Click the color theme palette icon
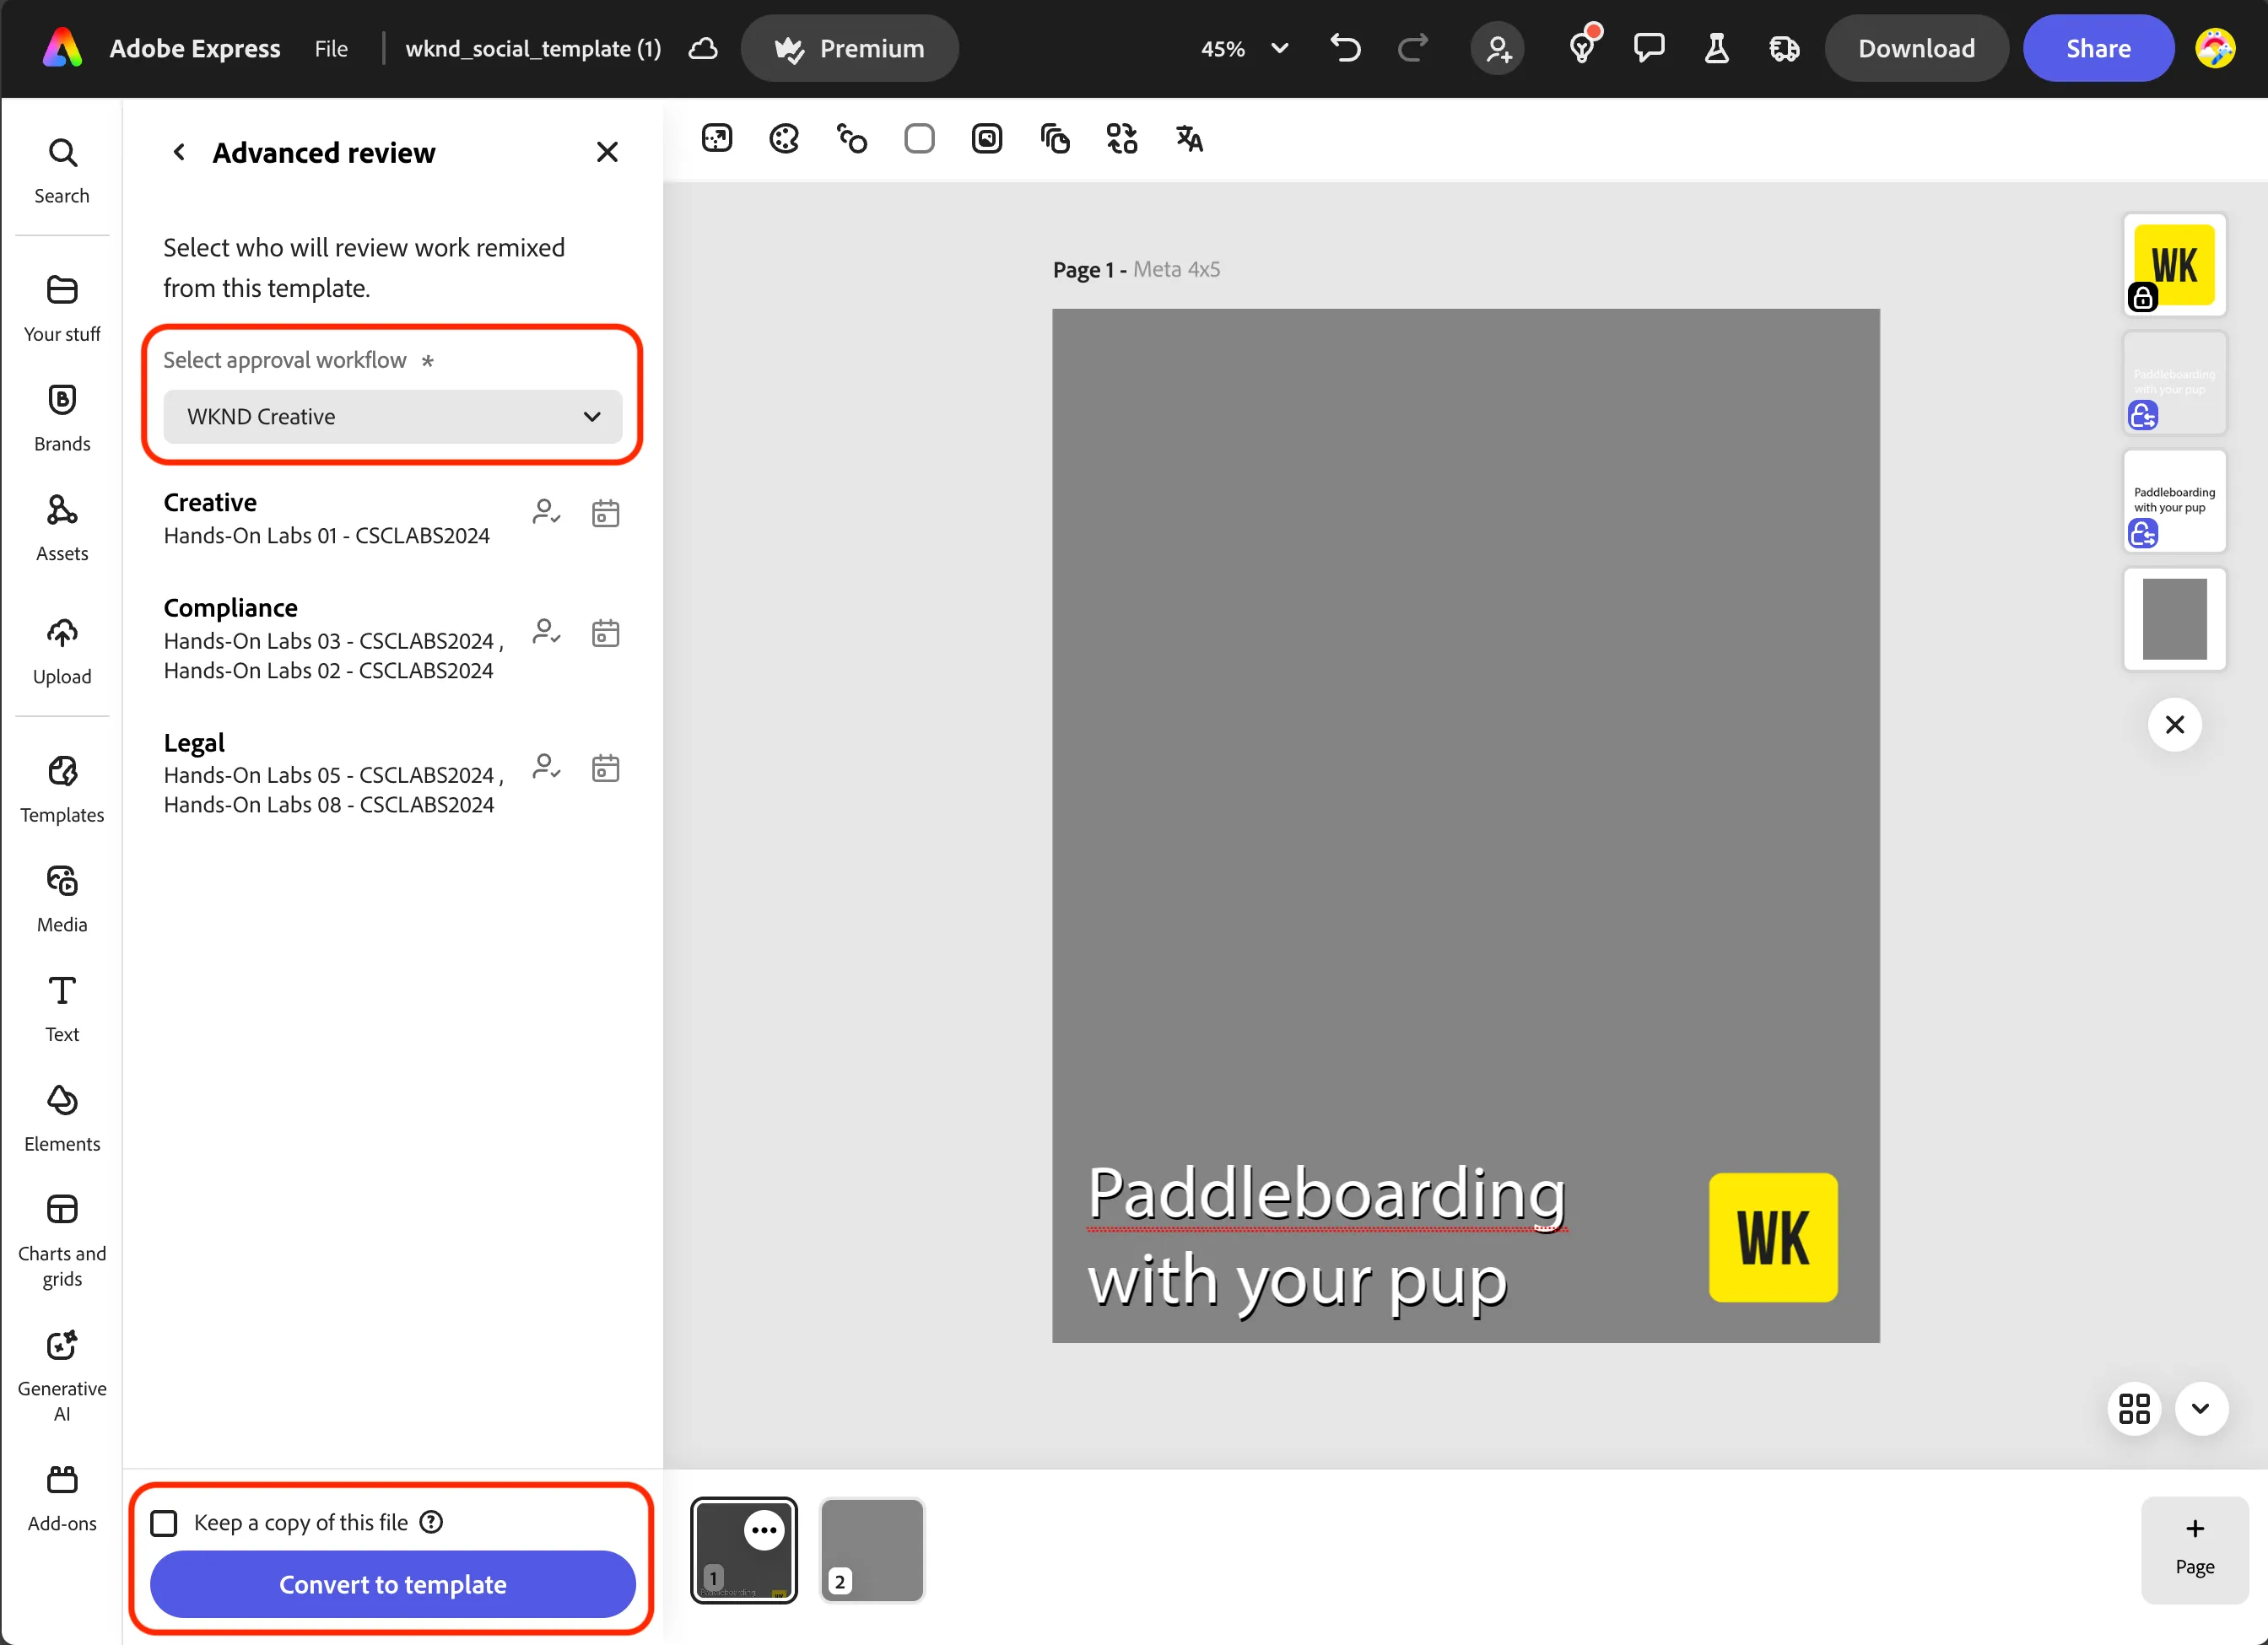The width and height of the screenshot is (2268, 1645). point(784,138)
